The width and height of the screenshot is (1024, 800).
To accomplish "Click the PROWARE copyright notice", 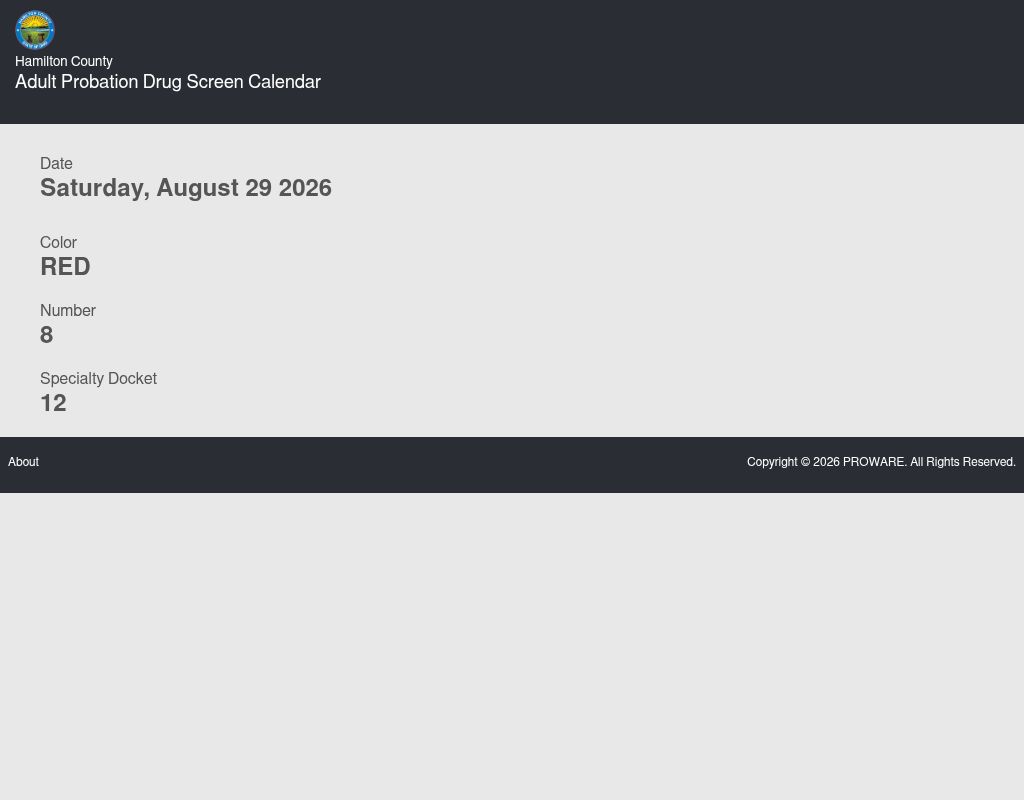I will pyautogui.click(x=881, y=462).
